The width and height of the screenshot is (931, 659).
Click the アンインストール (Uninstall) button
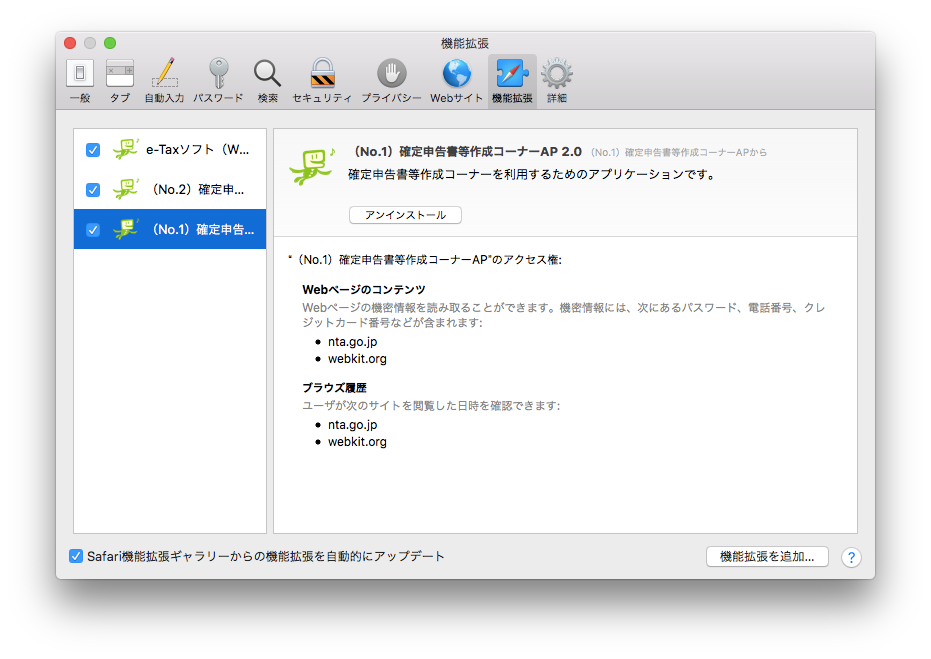[x=405, y=215]
